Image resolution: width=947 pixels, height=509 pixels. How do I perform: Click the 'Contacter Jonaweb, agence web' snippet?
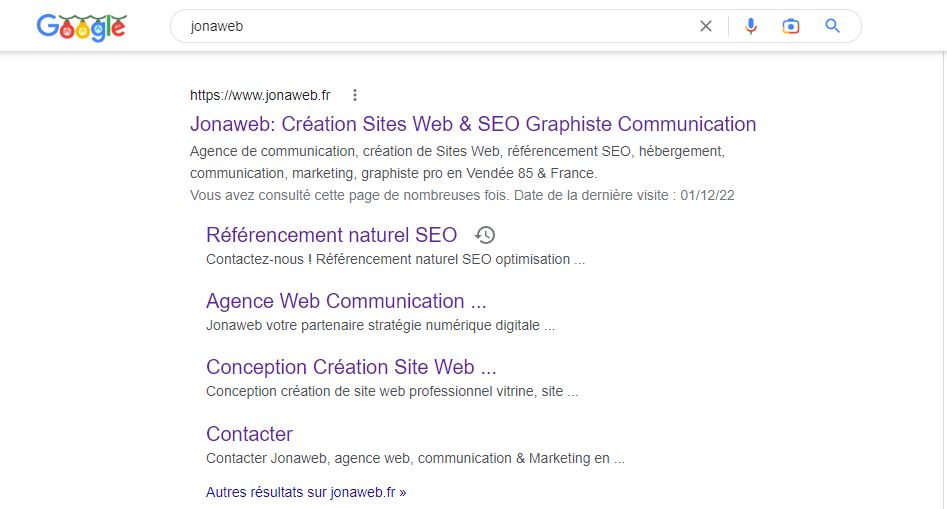point(416,458)
